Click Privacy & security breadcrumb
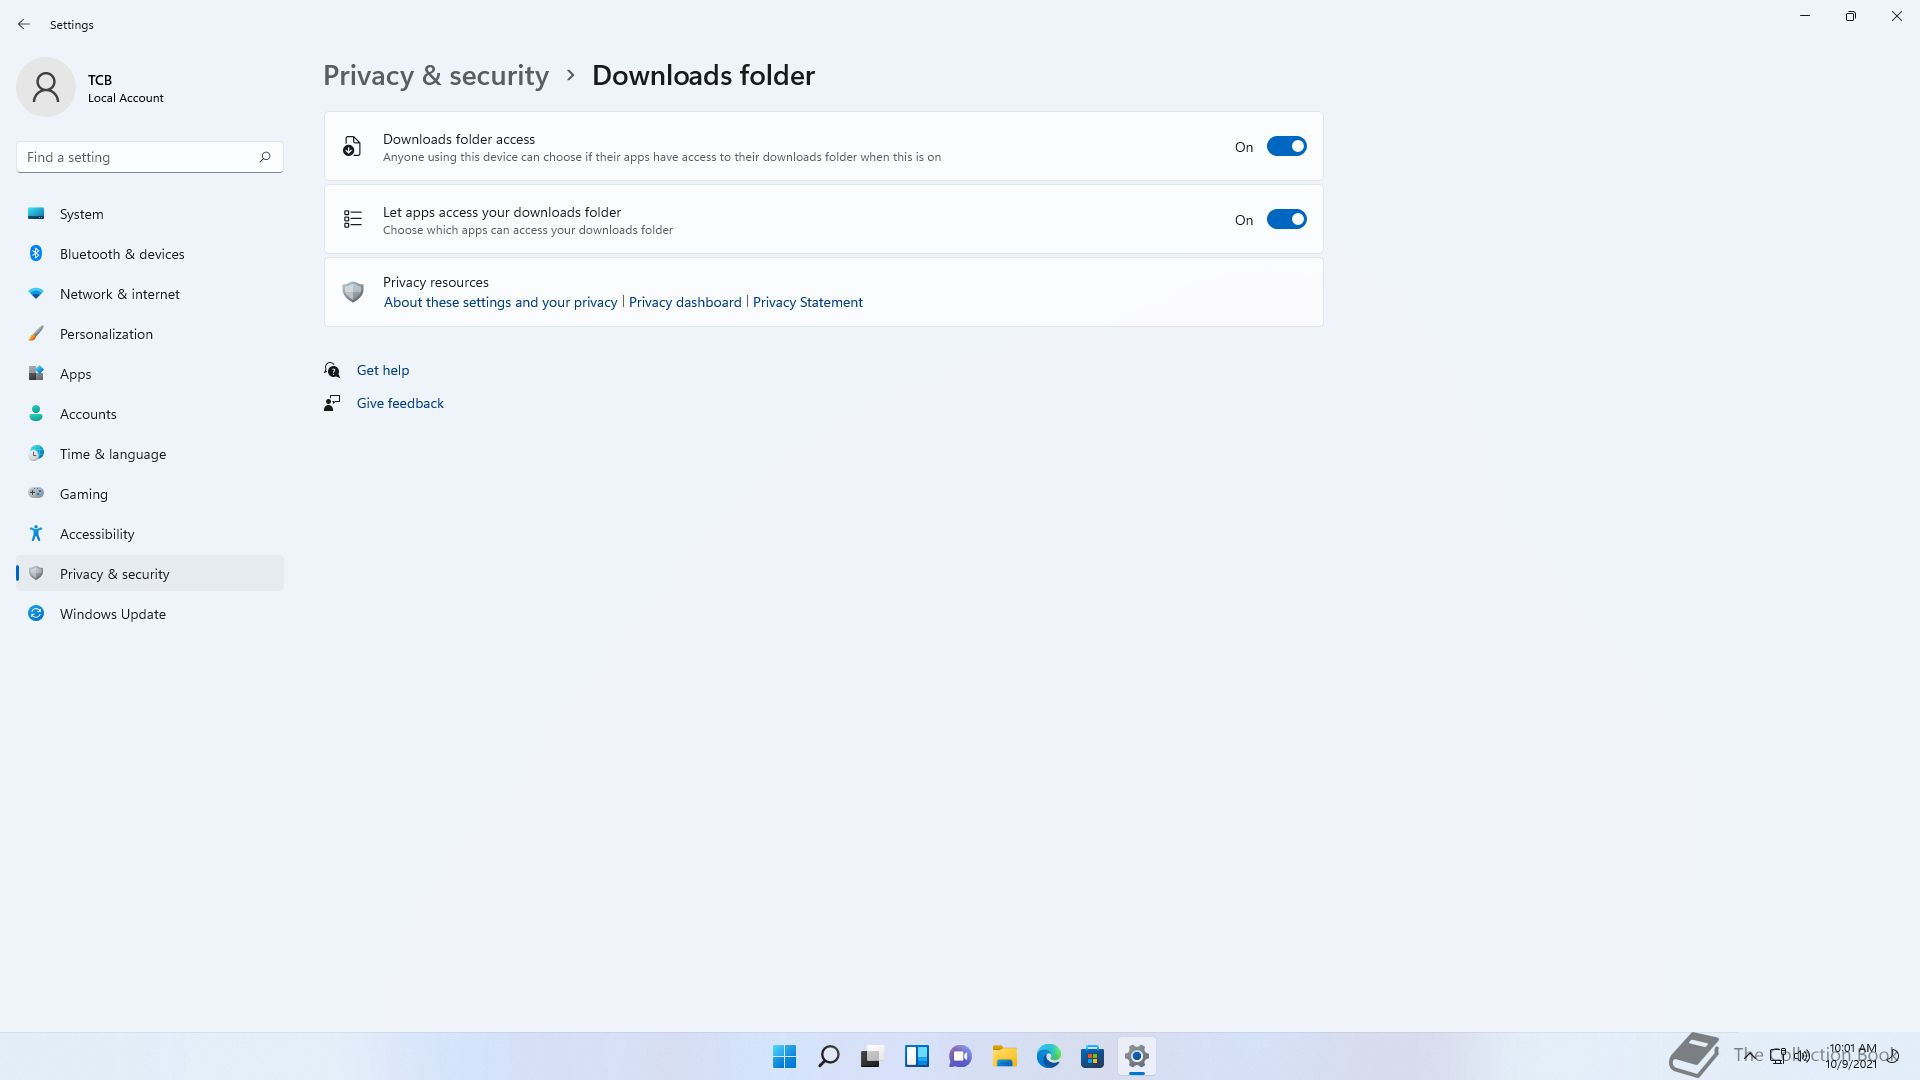This screenshot has height=1080, width=1920. coord(436,76)
